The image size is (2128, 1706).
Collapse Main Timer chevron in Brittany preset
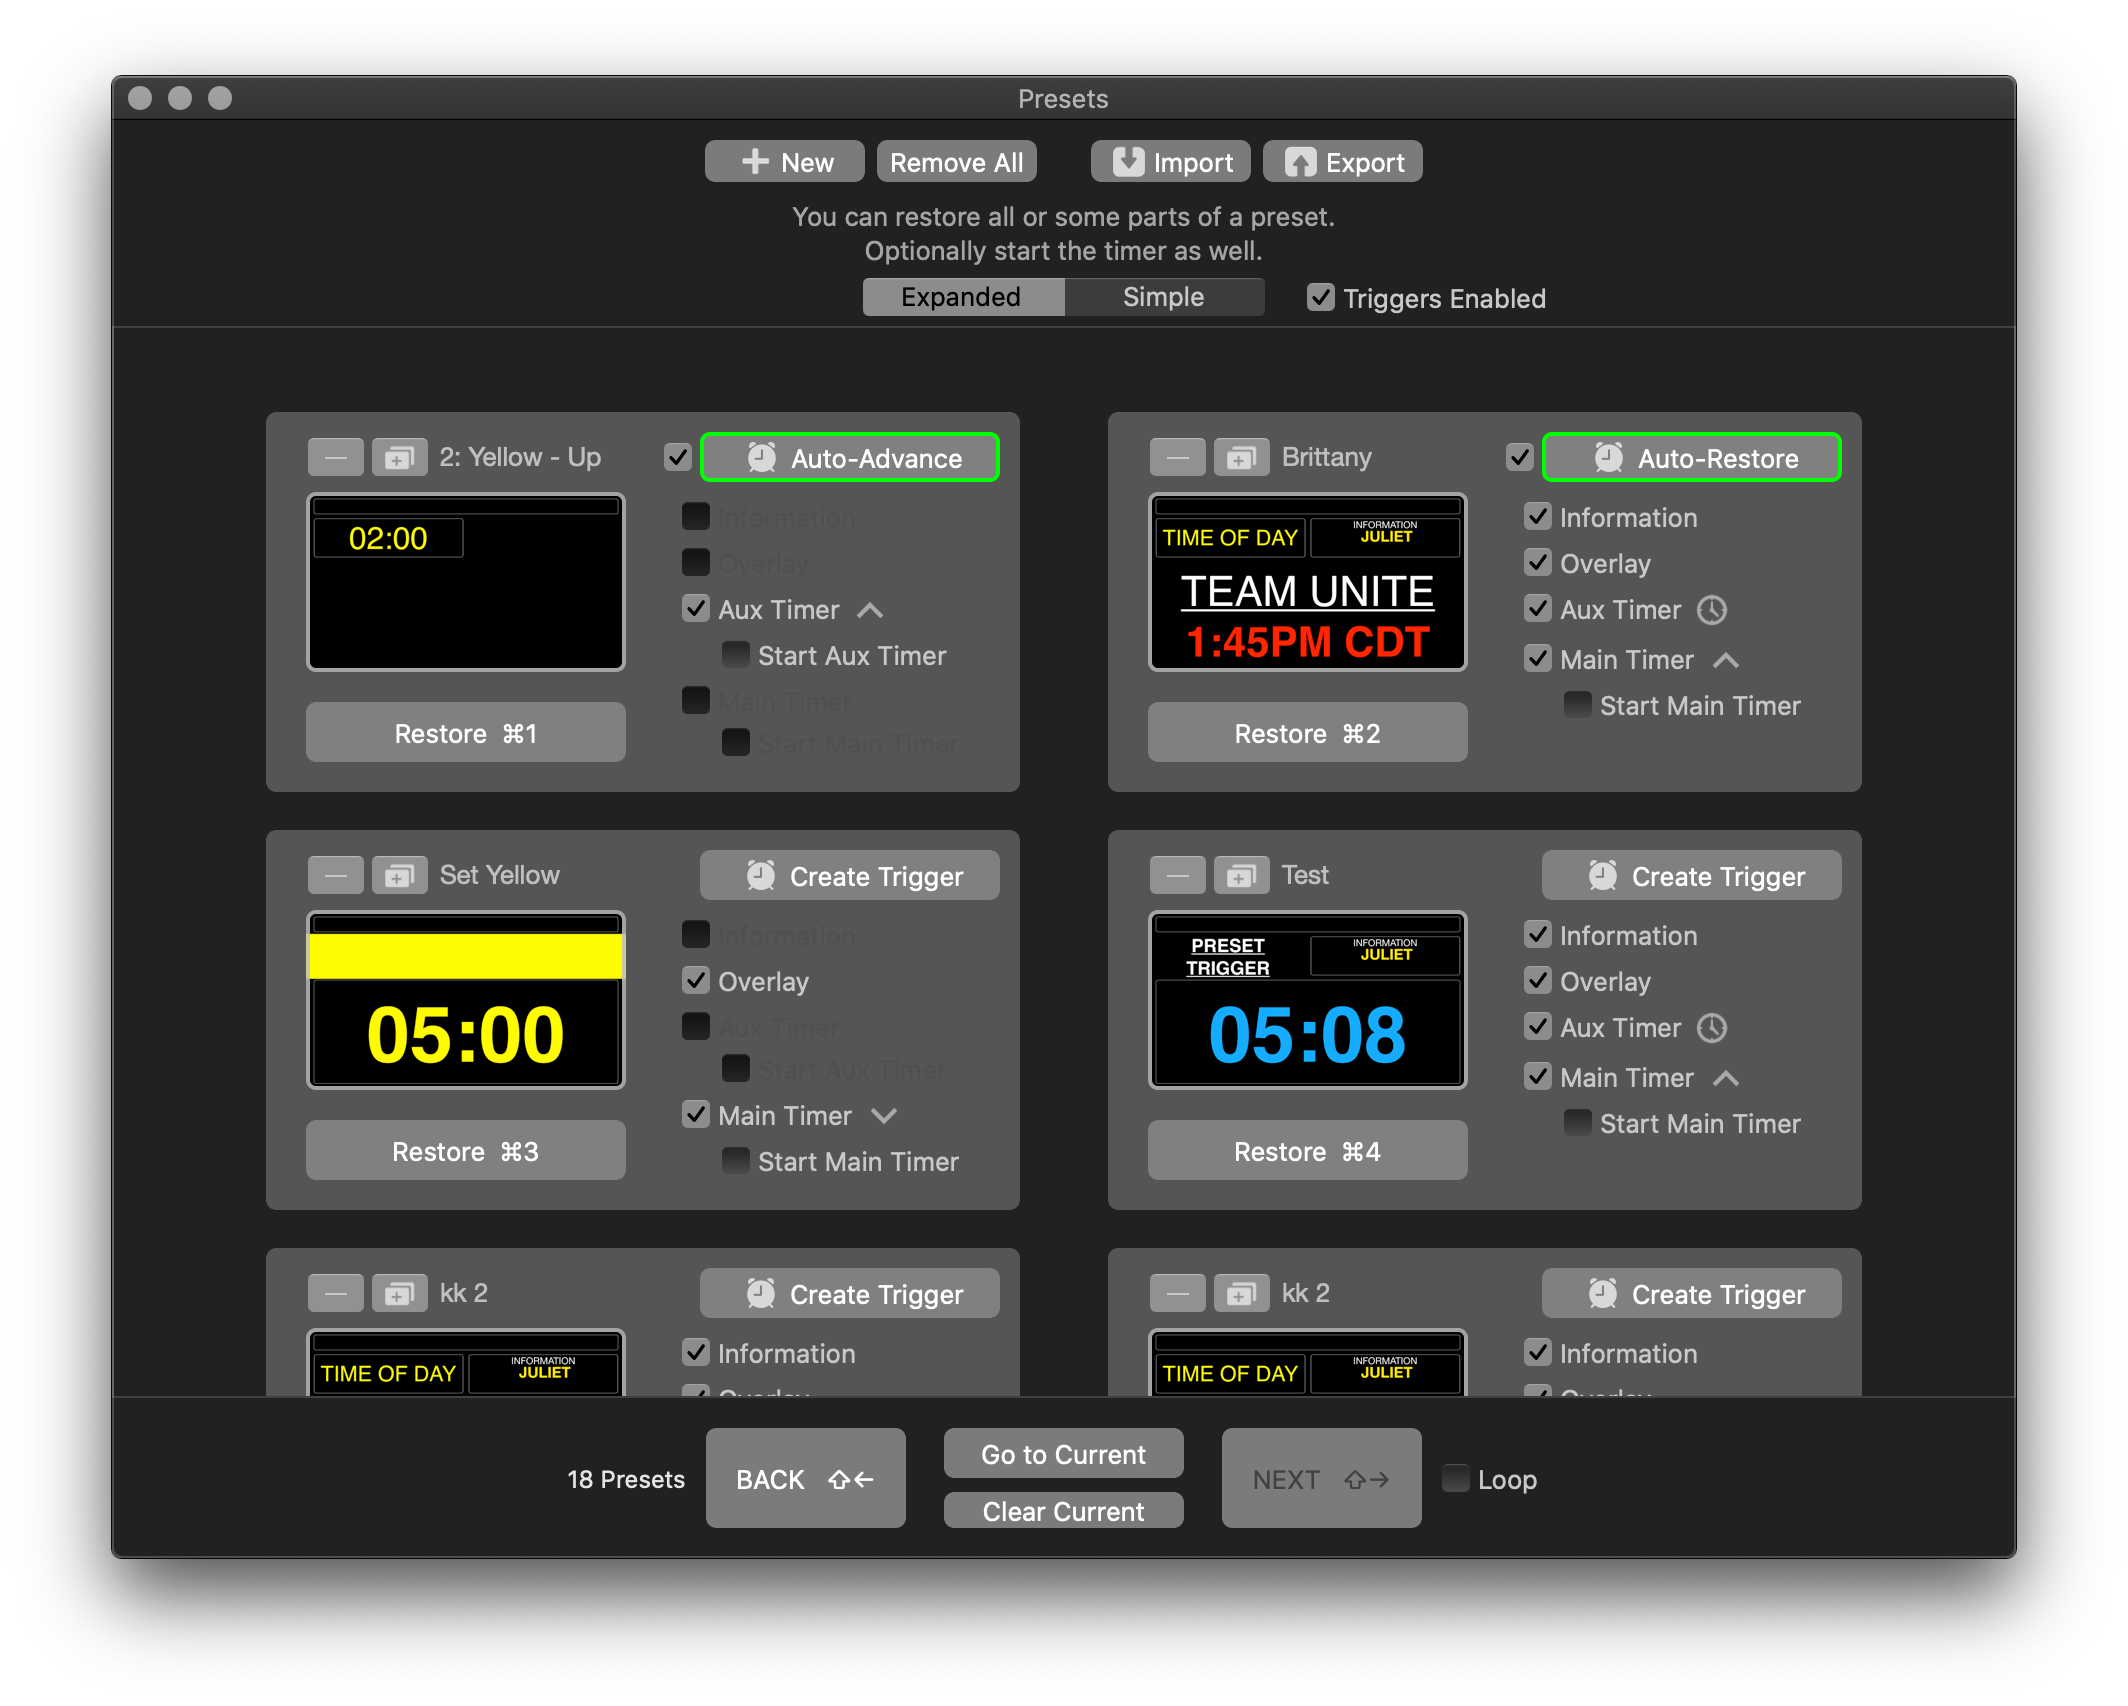point(1726,660)
